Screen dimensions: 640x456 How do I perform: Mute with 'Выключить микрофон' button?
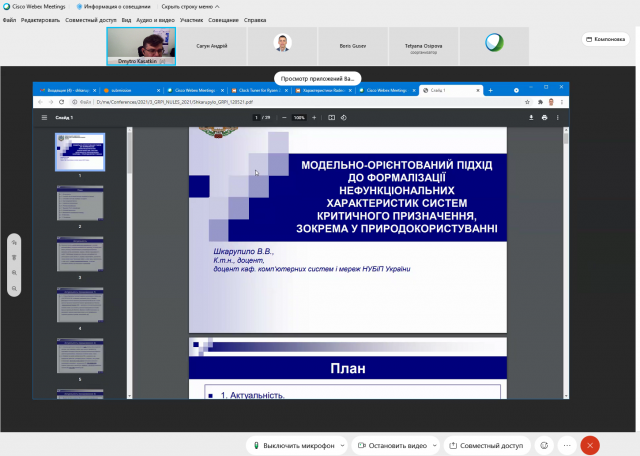pyautogui.click(x=294, y=445)
